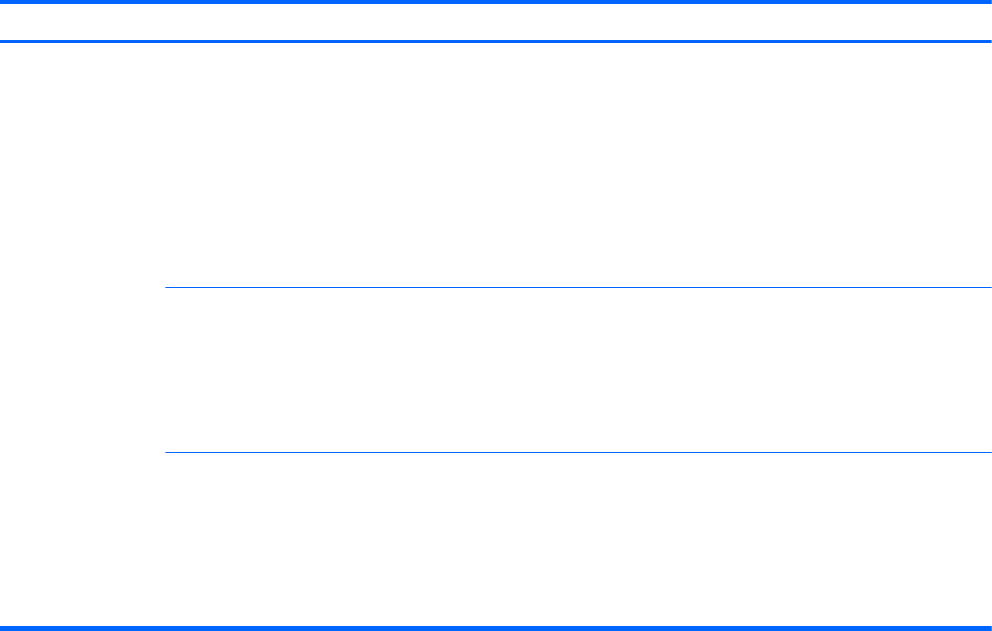Select the third empty table row
The height and width of the screenshot is (631, 992).
coord(570,540)
